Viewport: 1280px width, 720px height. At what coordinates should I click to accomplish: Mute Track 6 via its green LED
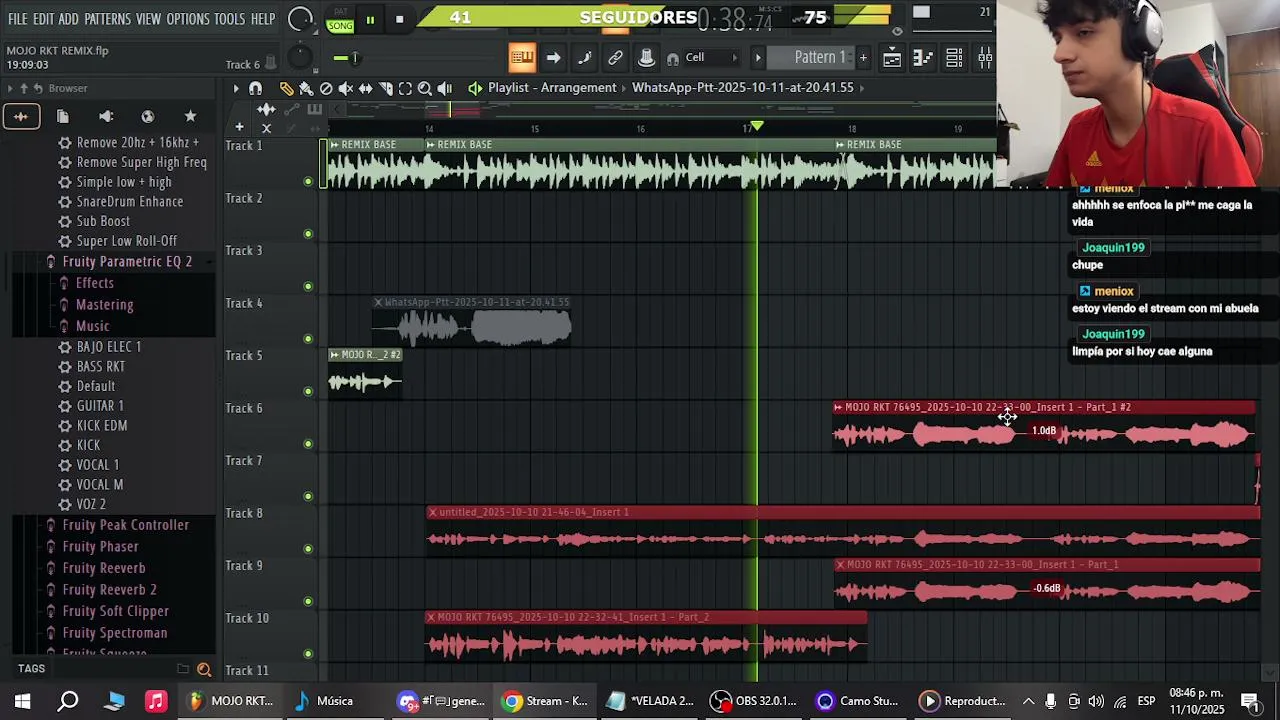click(308, 444)
